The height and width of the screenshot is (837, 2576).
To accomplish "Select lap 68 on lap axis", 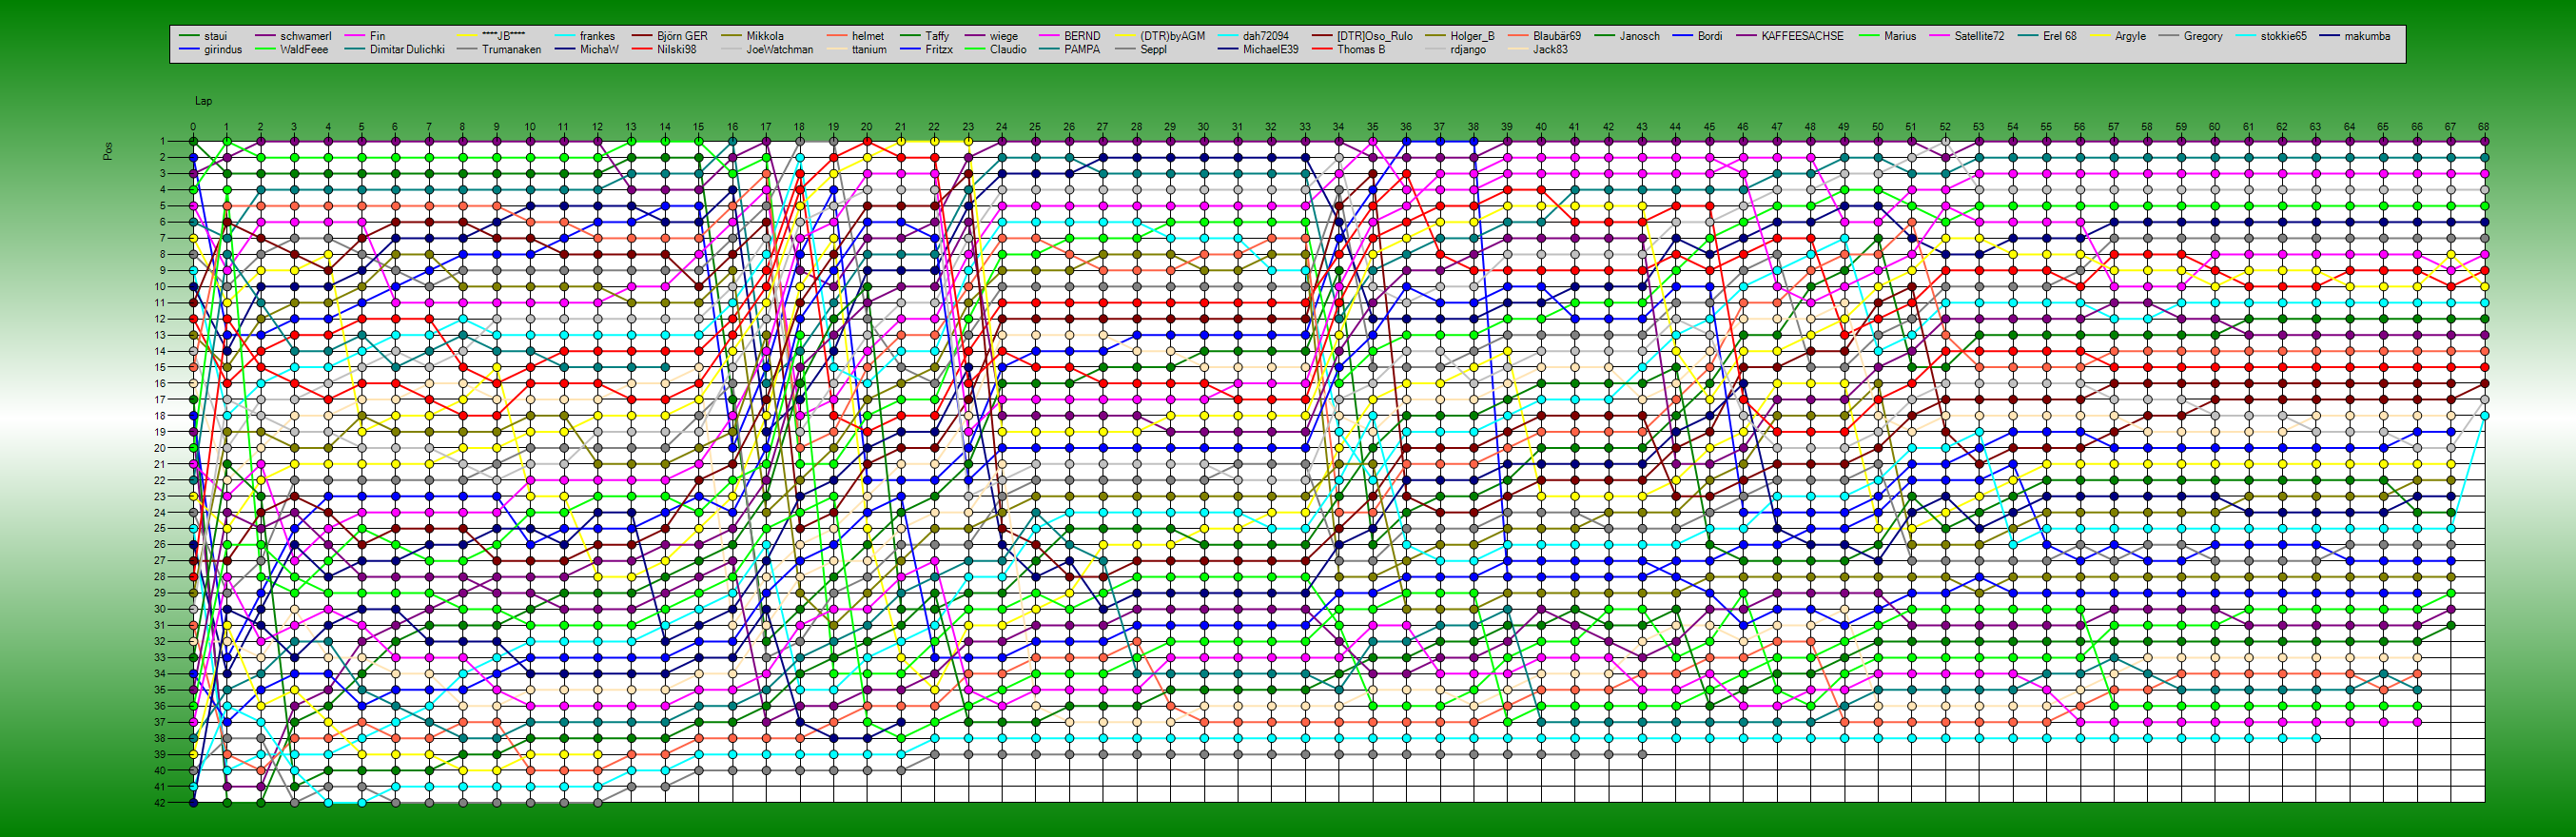I will 2483,127.
